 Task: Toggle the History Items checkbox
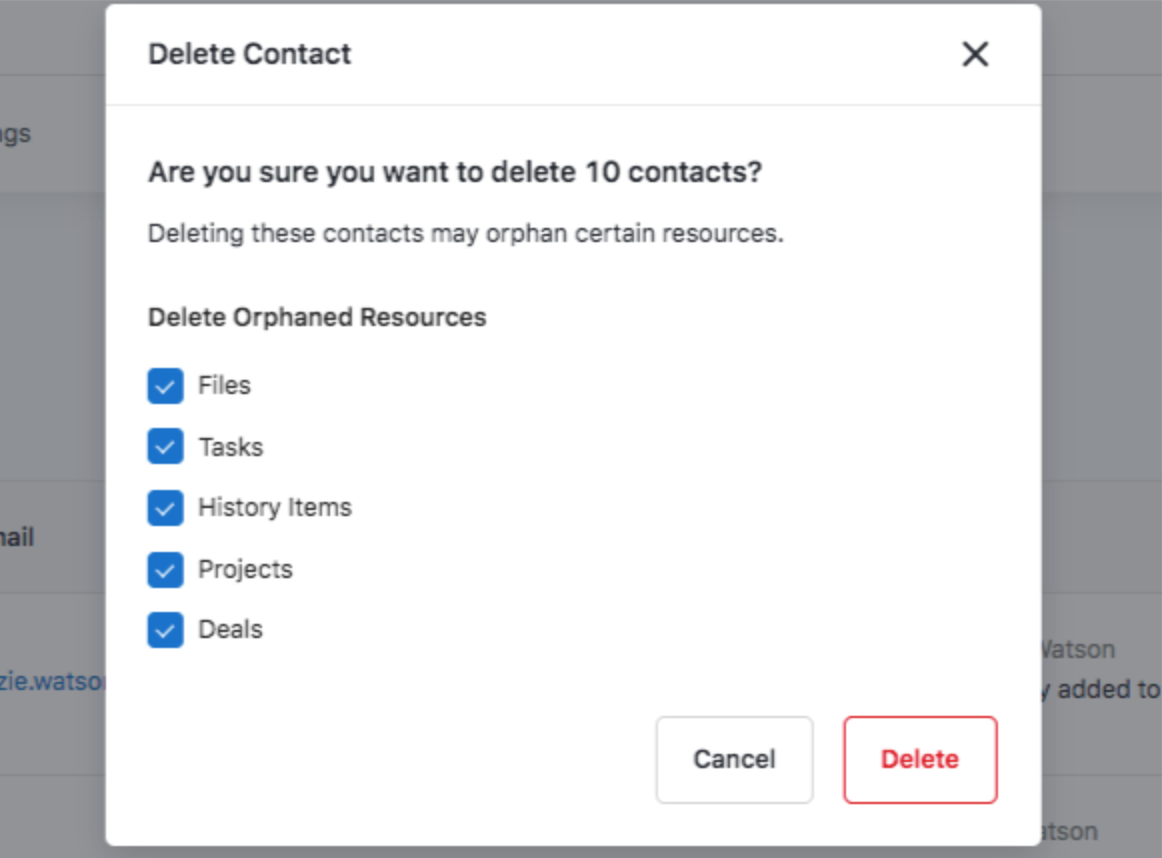(166, 508)
